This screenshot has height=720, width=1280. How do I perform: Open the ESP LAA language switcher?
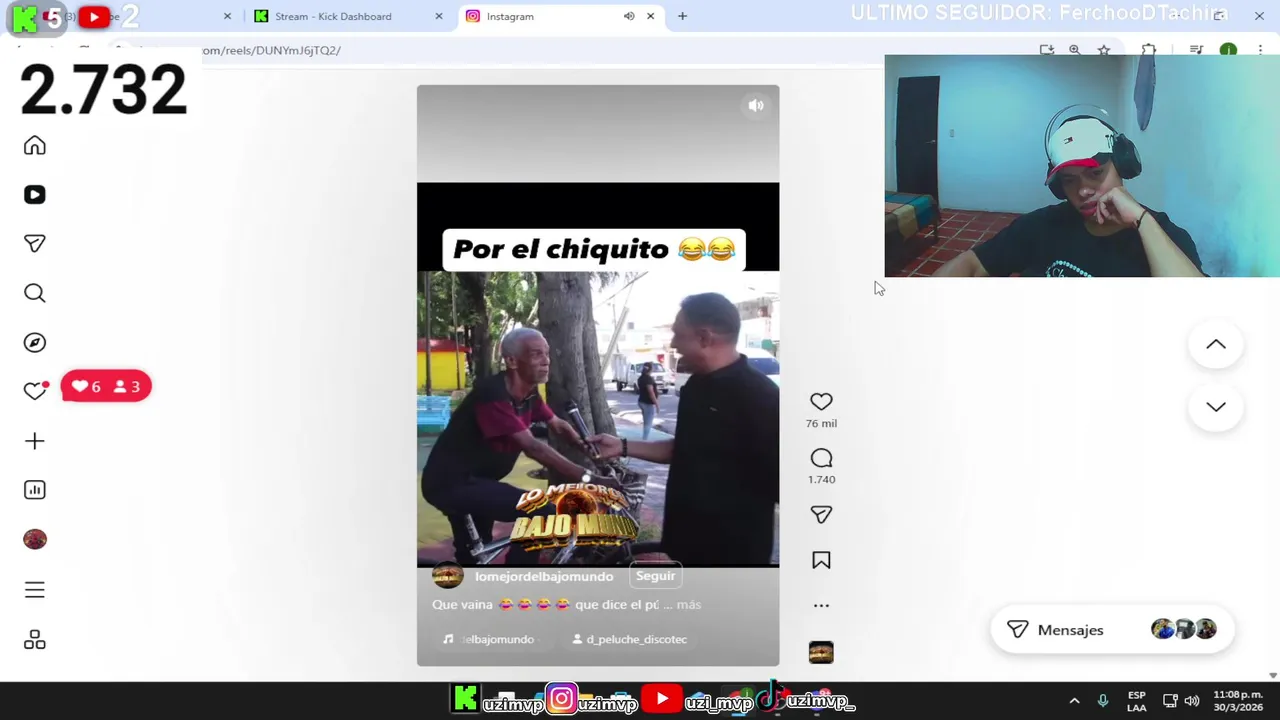tap(1137, 701)
